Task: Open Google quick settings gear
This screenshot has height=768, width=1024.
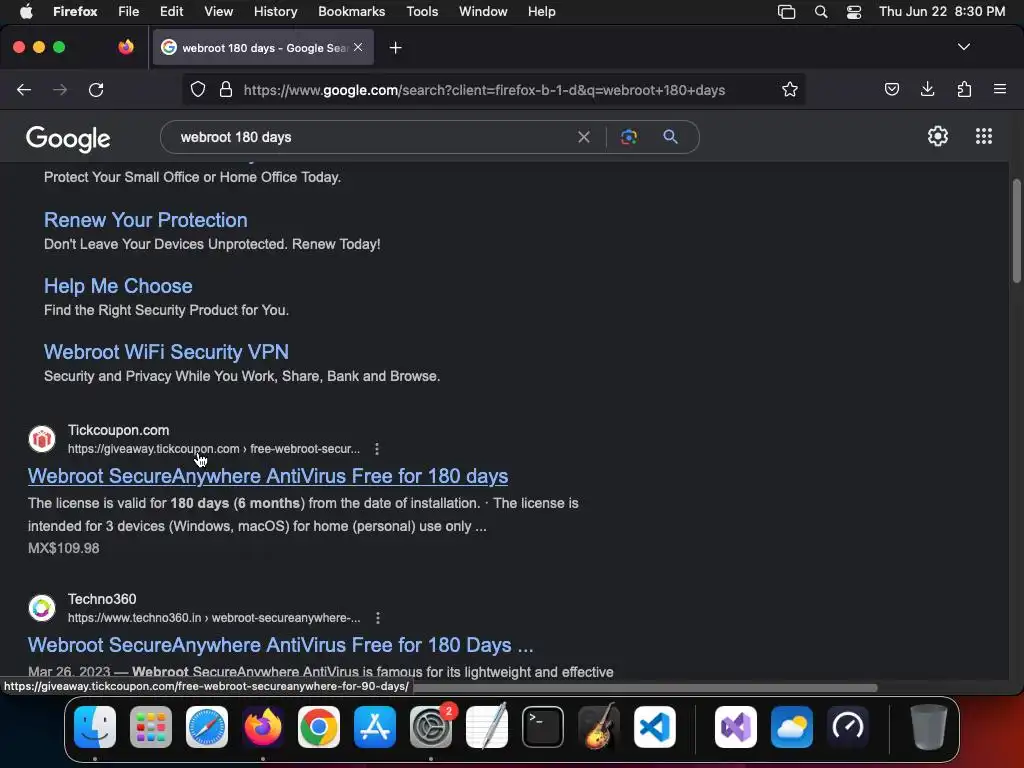Action: 938,136
